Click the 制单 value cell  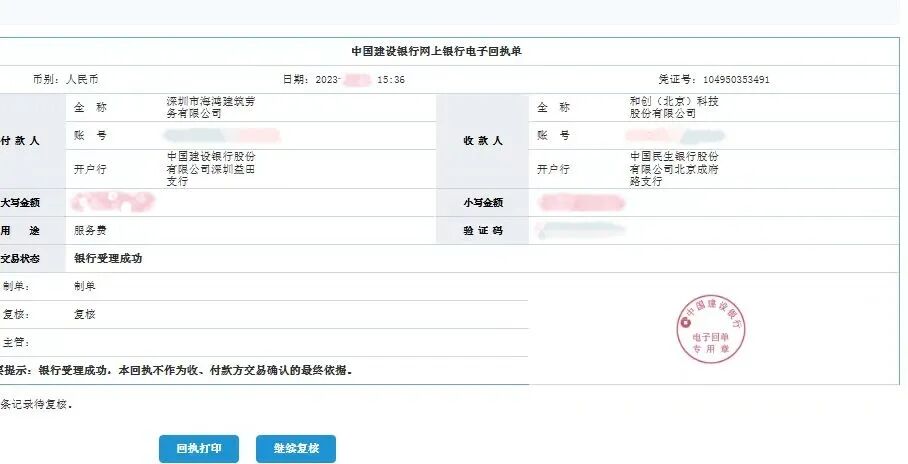[x=85, y=286]
